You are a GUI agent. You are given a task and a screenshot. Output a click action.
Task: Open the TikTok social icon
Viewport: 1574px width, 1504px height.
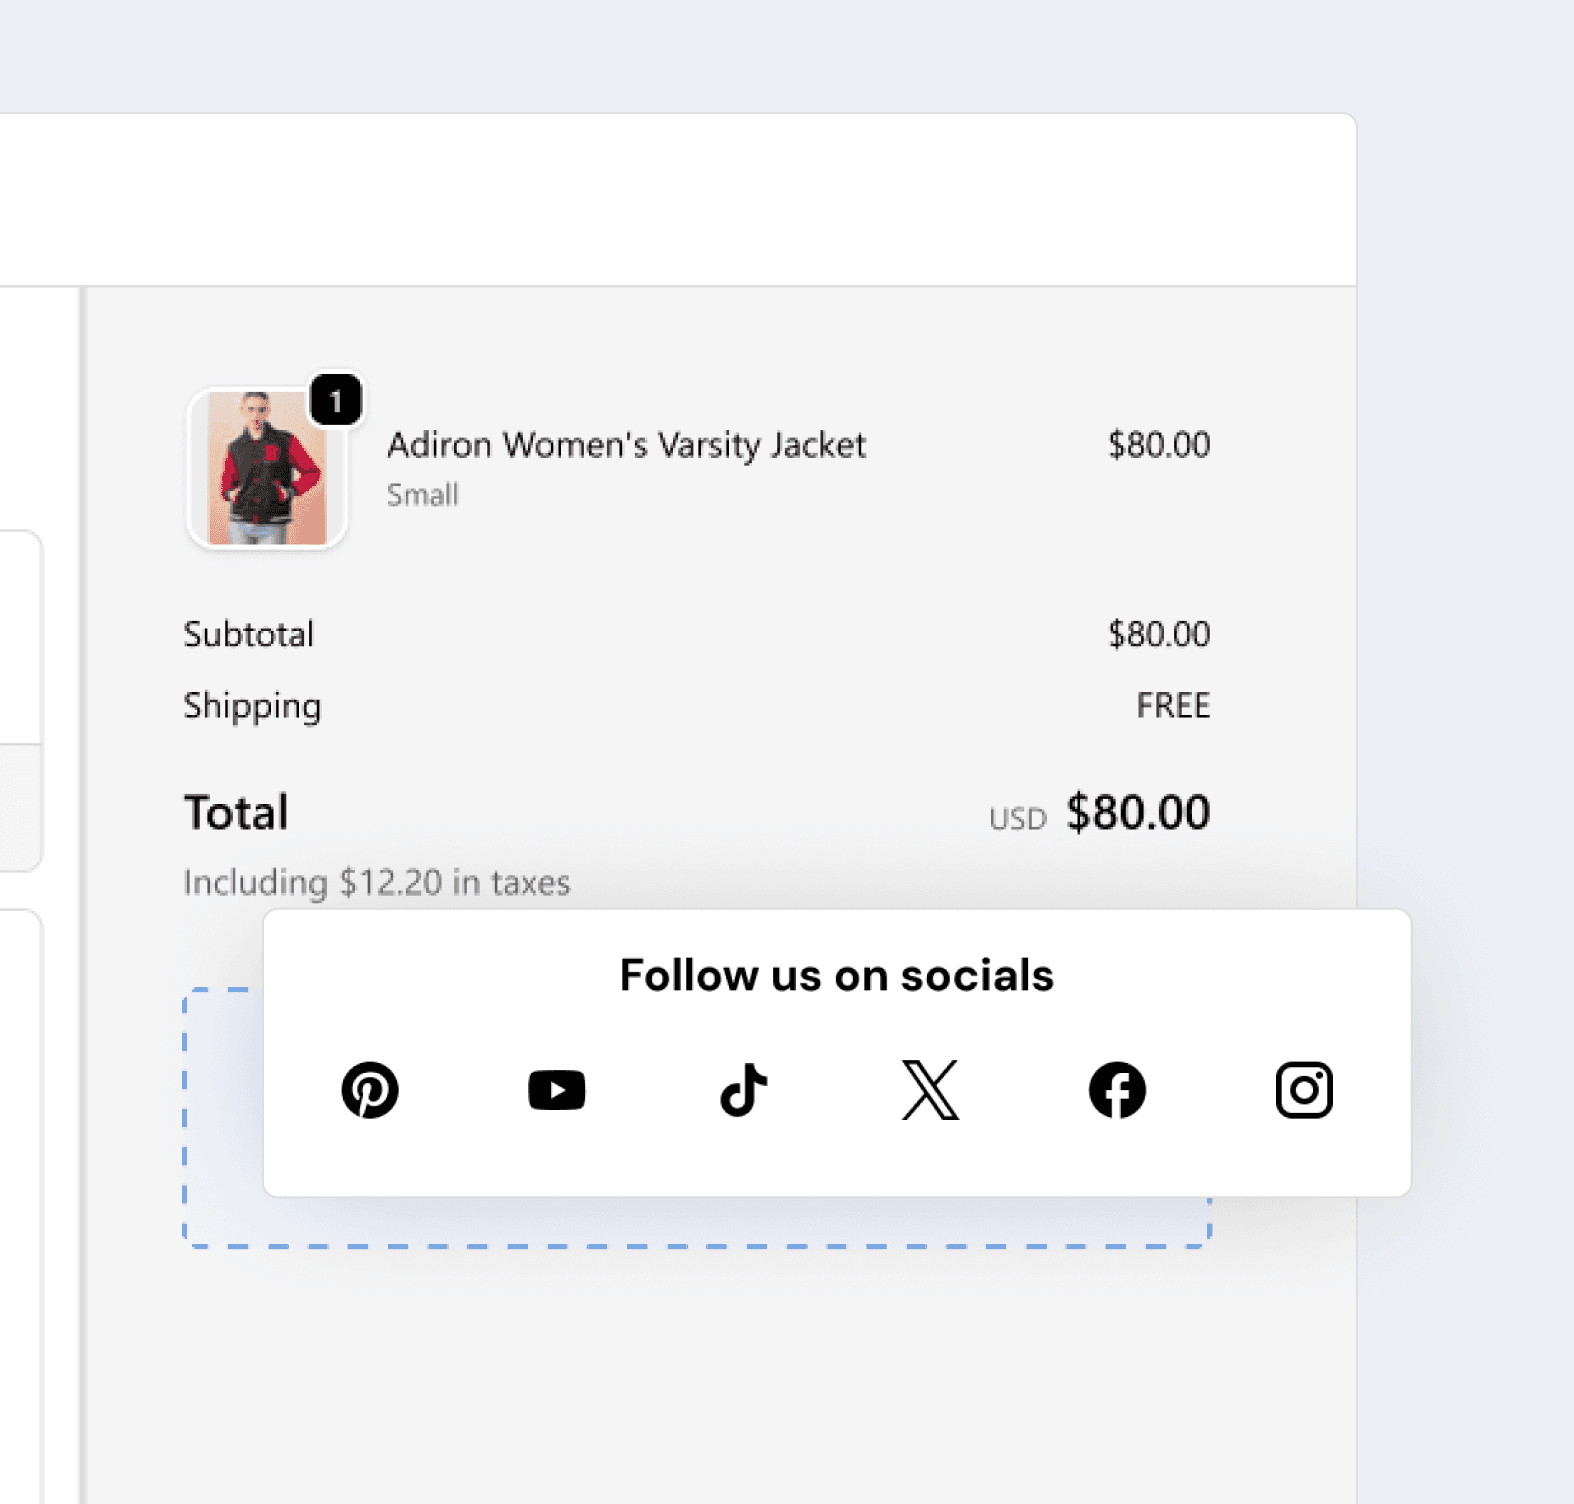coord(744,1090)
